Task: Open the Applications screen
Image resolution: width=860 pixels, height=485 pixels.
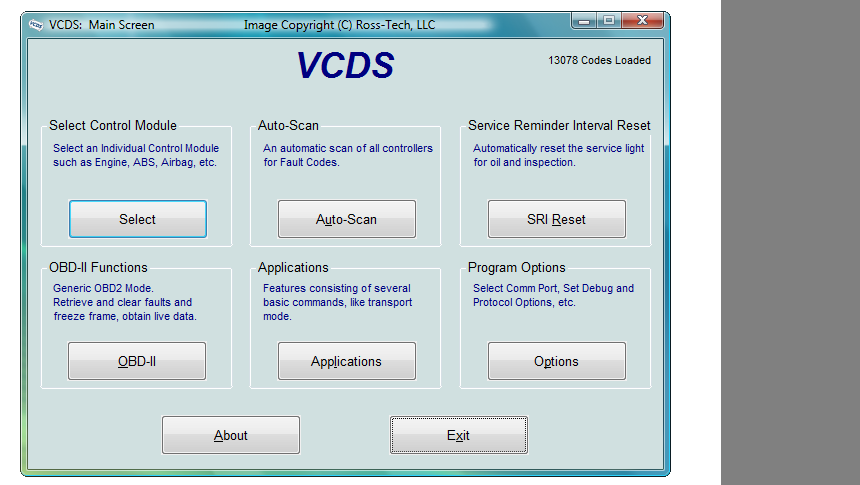Action: coord(347,361)
